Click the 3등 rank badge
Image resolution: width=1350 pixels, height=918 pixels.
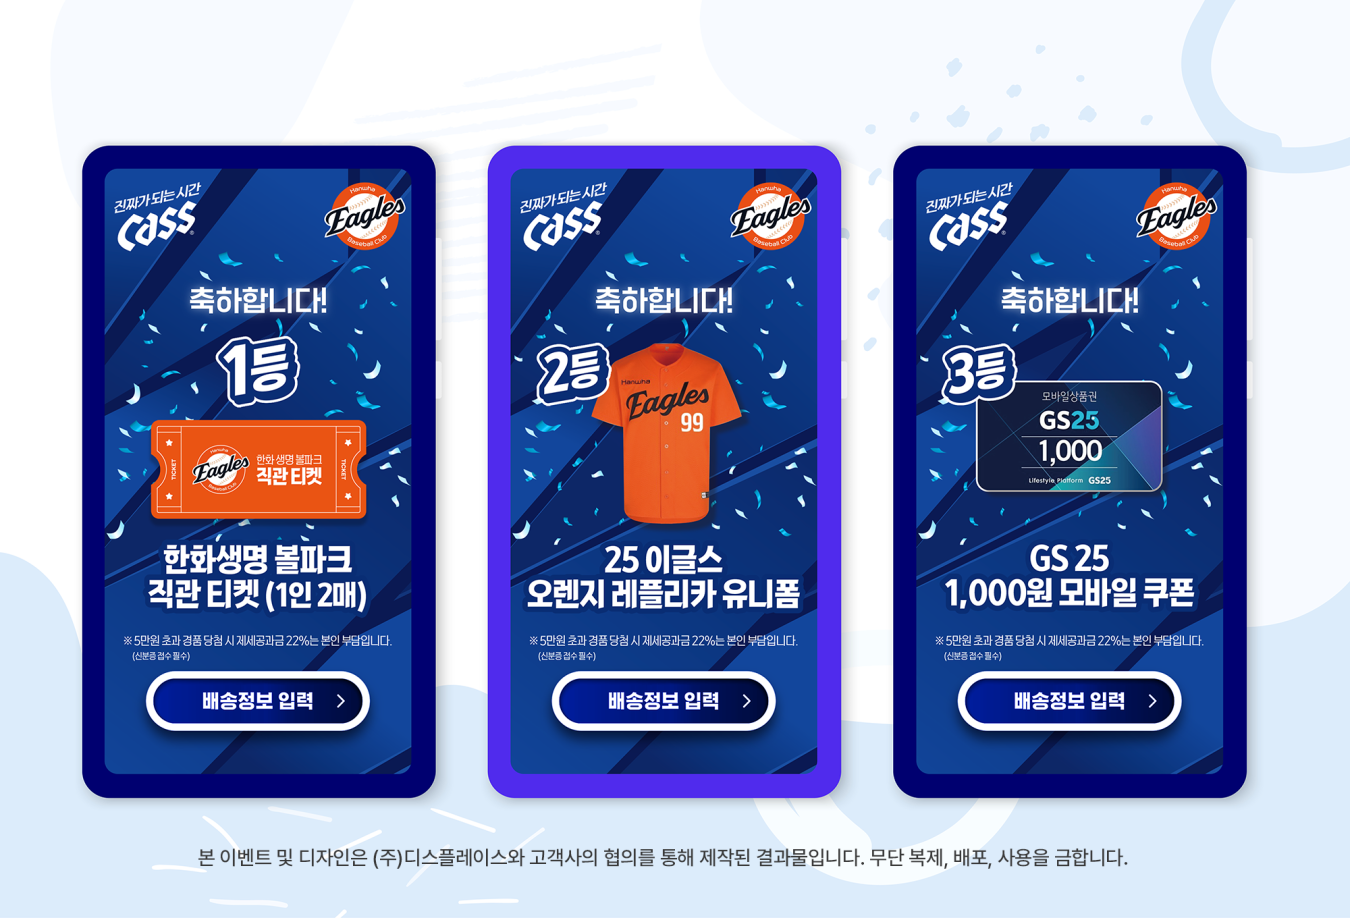coord(979,372)
